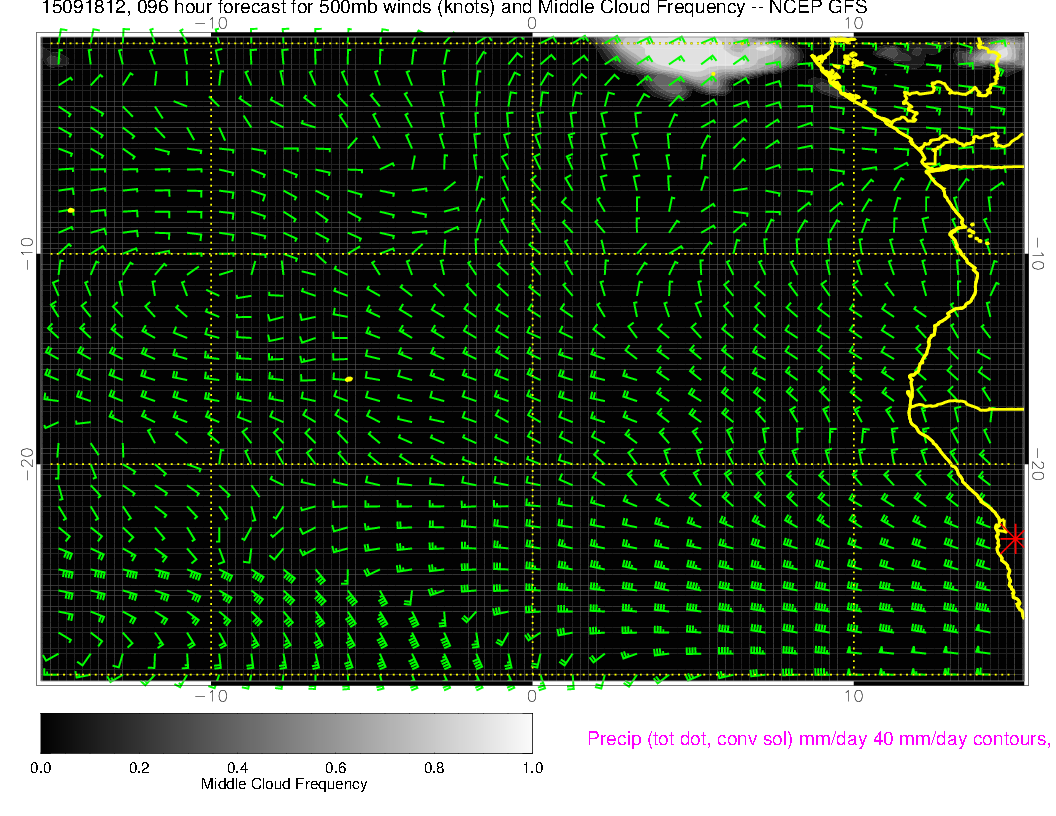Click the bottom axis longitude label -10
The width and height of the screenshot is (1056, 816).
click(x=209, y=695)
